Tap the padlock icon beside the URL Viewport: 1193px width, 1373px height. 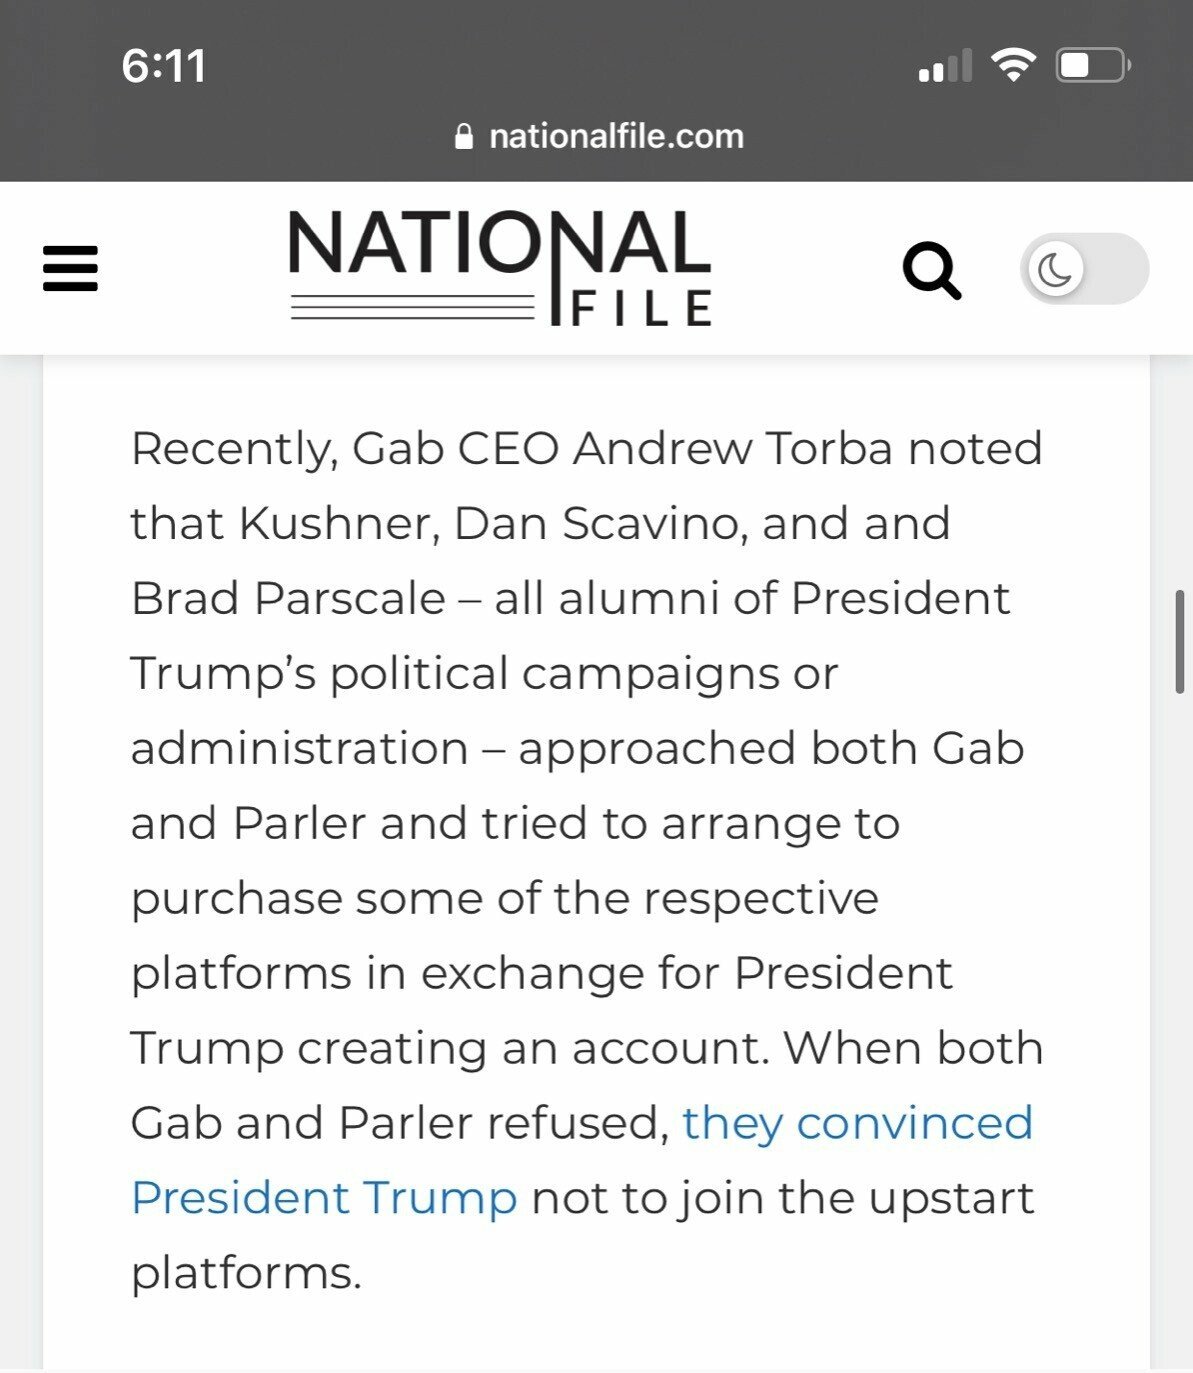coord(463,136)
